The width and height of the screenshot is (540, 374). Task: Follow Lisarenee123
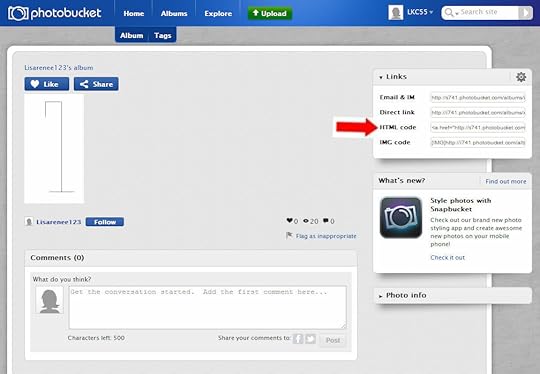(105, 222)
